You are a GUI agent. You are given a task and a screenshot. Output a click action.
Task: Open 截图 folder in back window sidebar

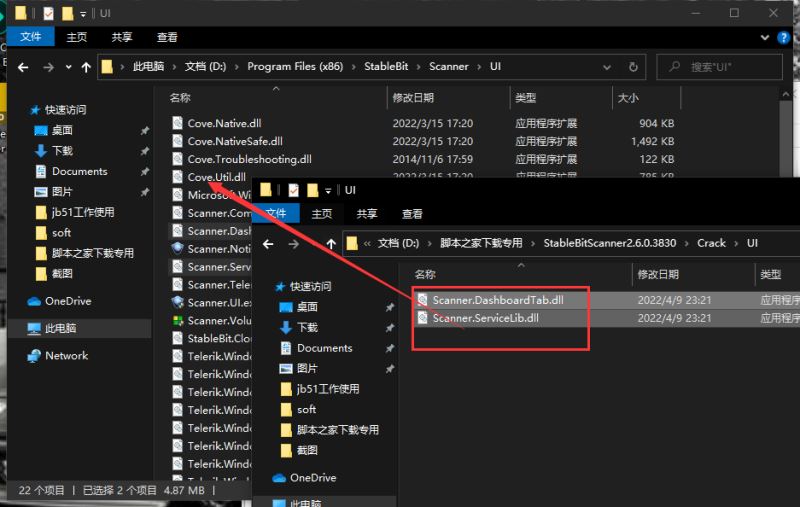click(62, 274)
